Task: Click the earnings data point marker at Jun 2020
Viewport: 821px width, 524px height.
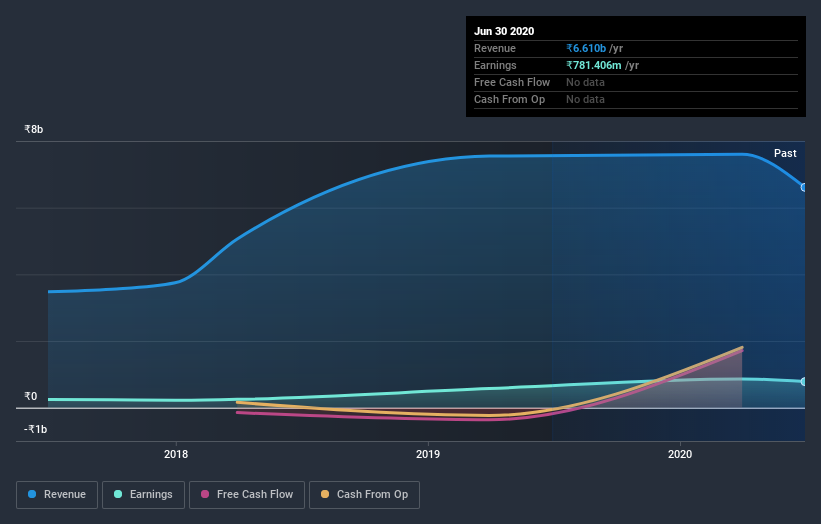Action: 804,382
